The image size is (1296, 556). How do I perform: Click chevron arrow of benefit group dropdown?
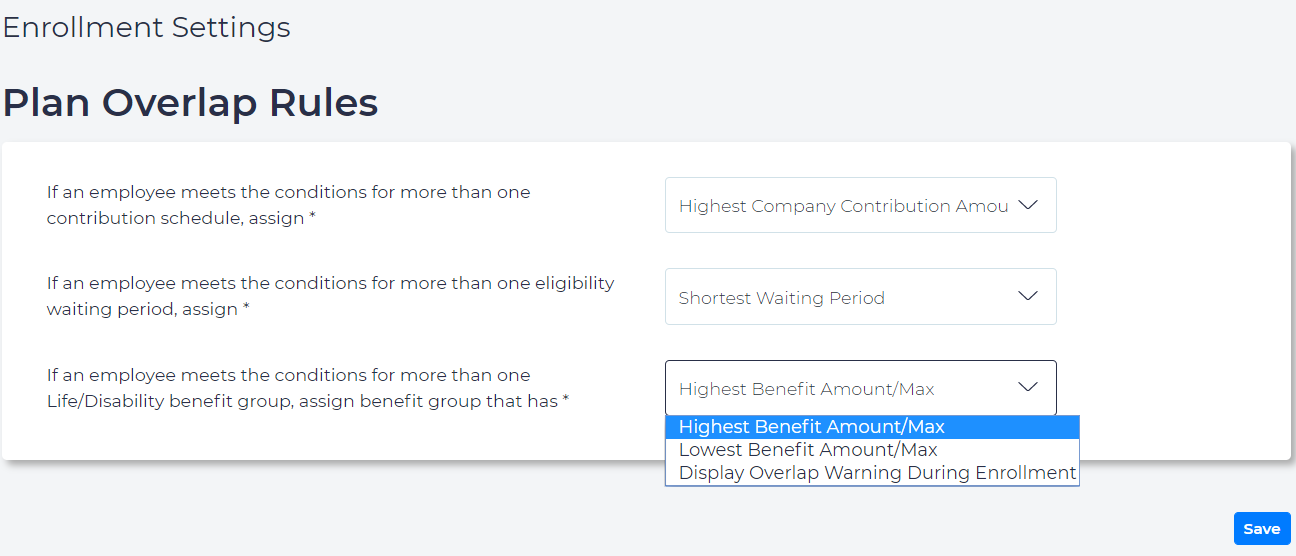click(x=1028, y=387)
